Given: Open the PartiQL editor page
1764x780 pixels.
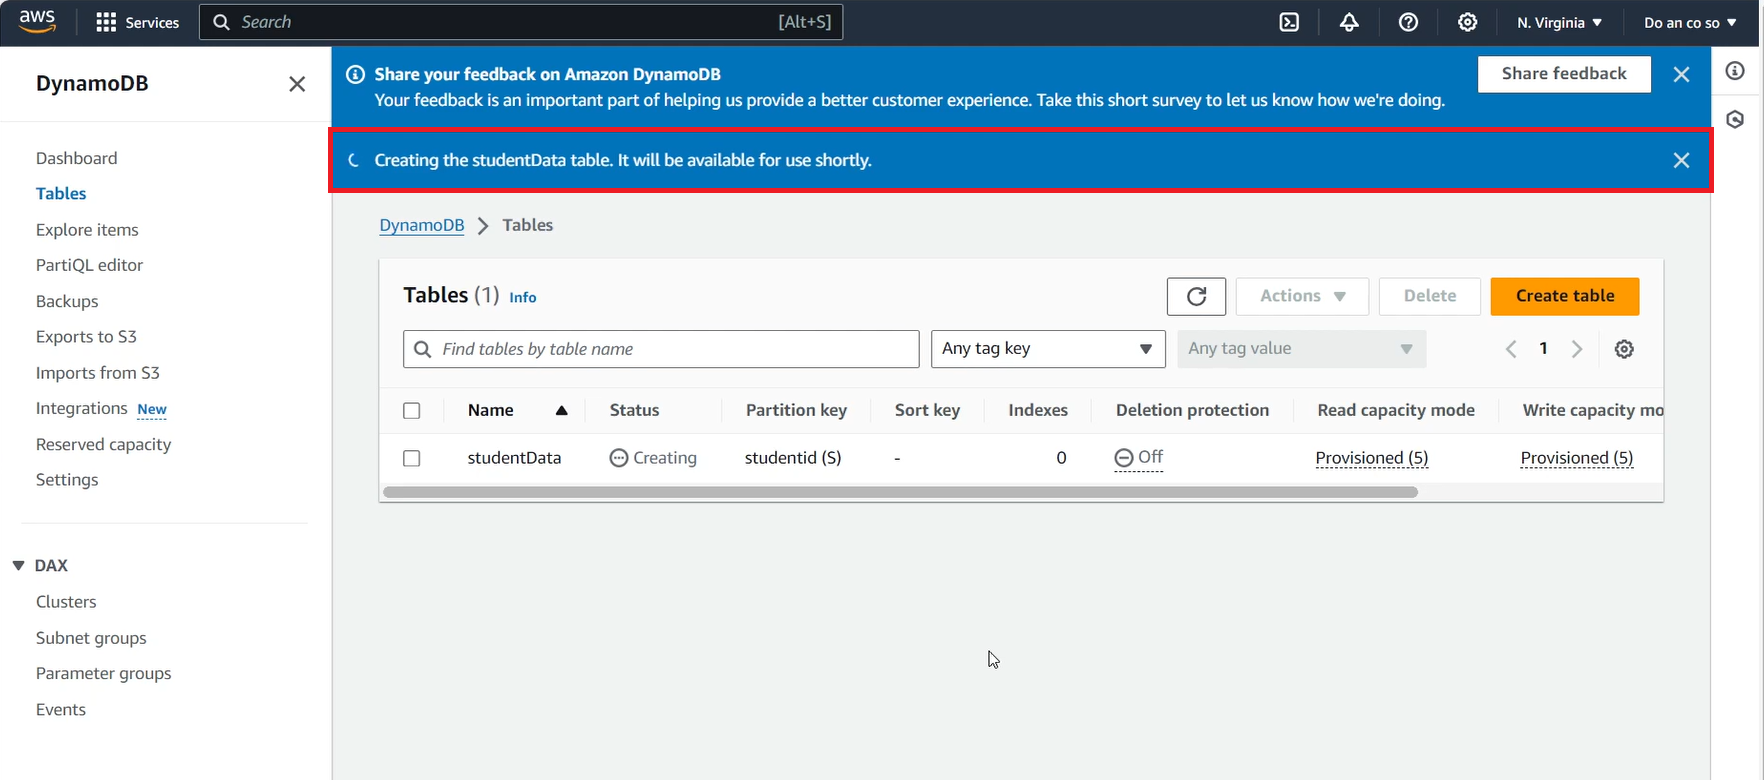Looking at the screenshot, I should point(89,265).
